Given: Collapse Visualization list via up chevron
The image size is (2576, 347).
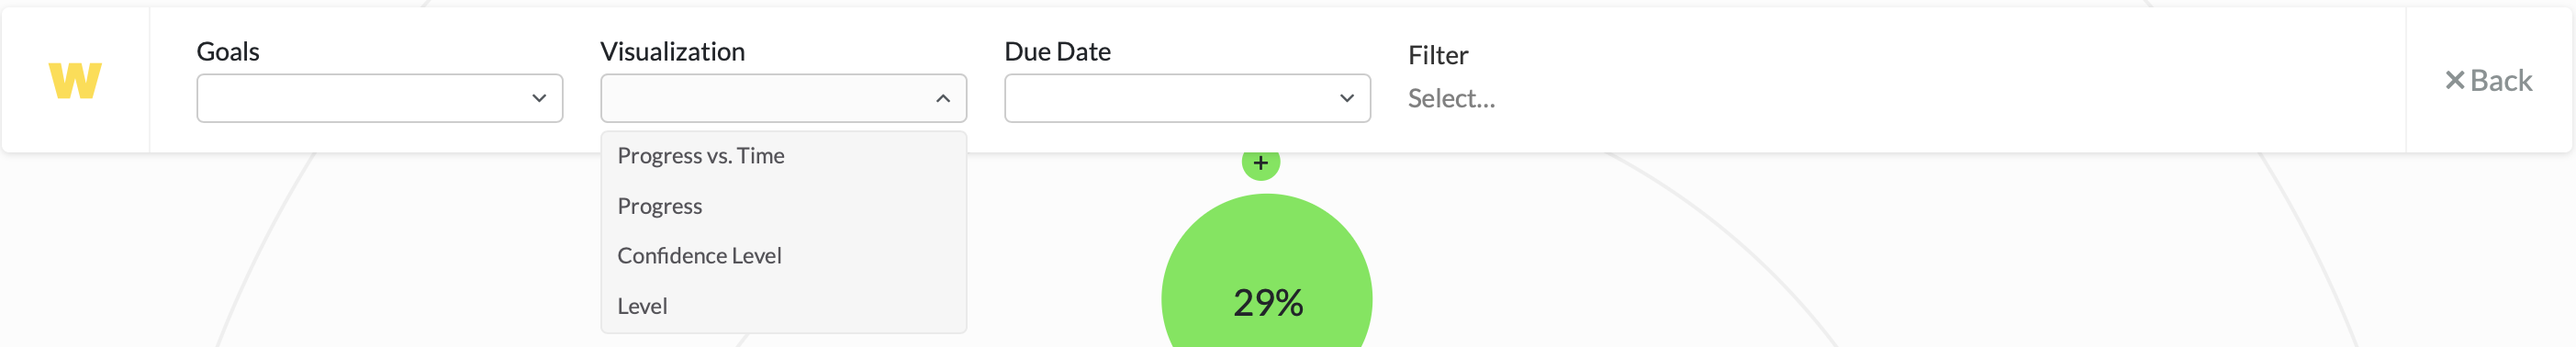Looking at the screenshot, I should pyautogui.click(x=942, y=98).
